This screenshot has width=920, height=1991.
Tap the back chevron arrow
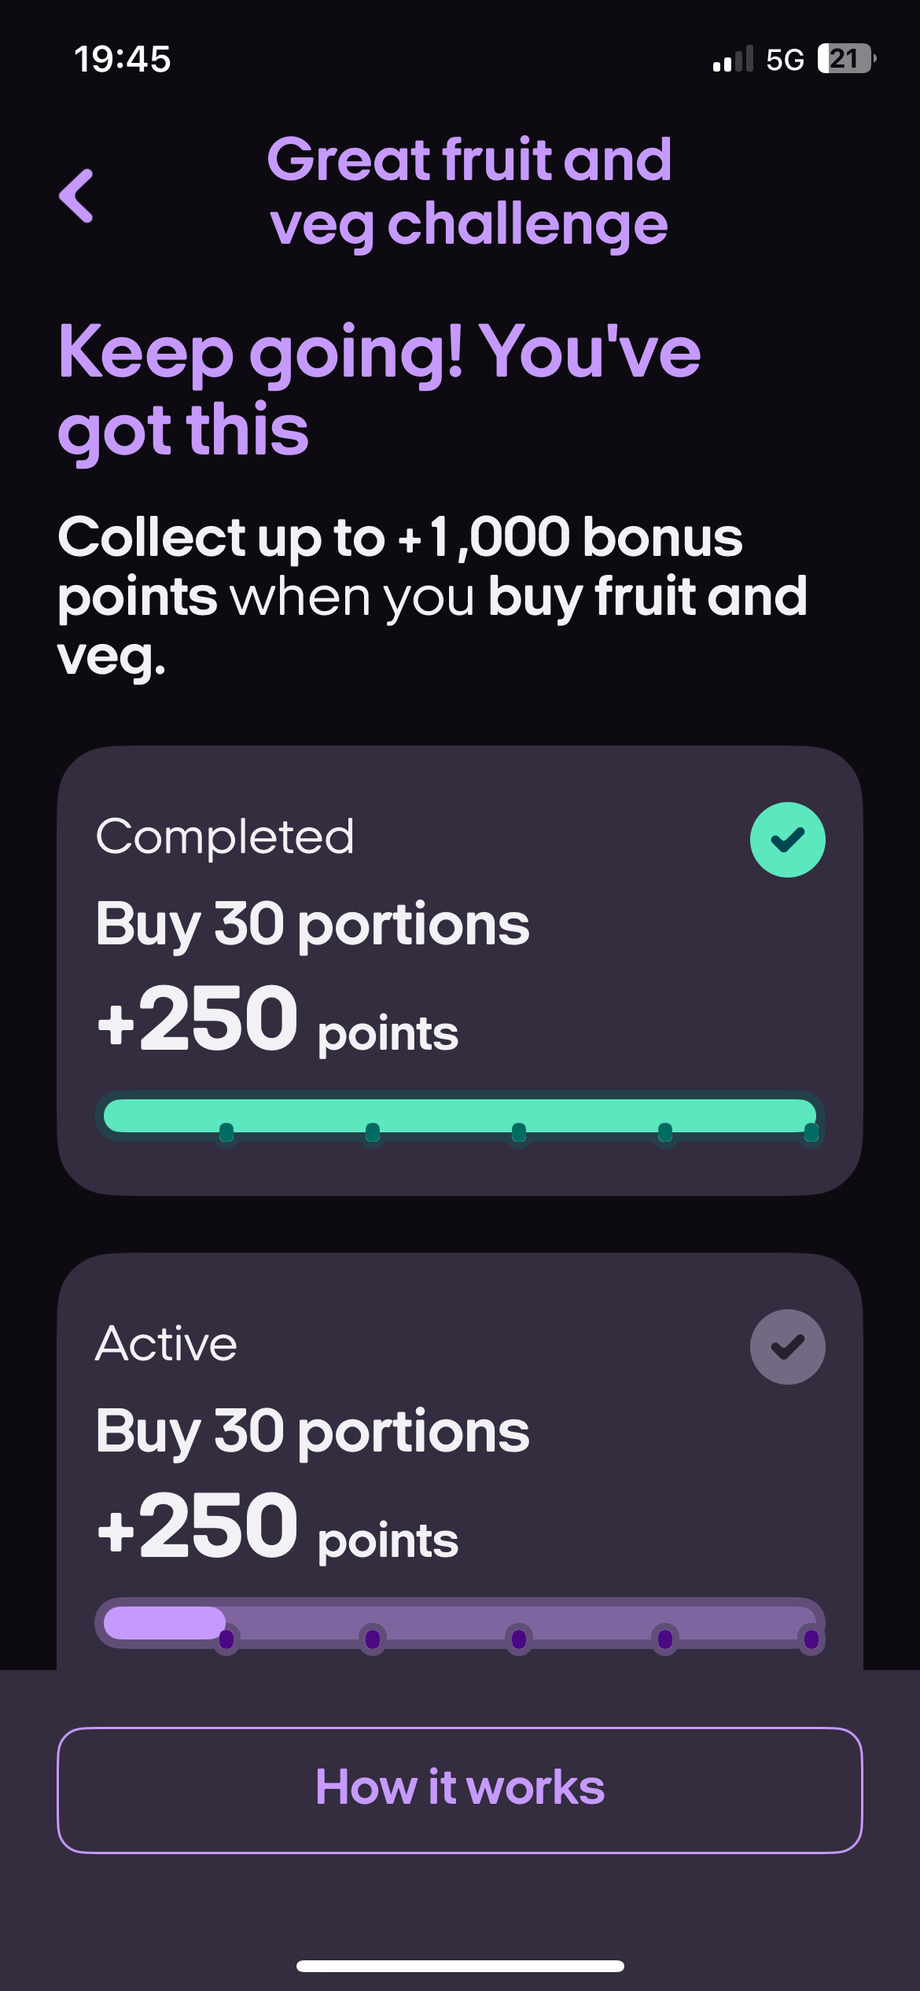tap(77, 195)
